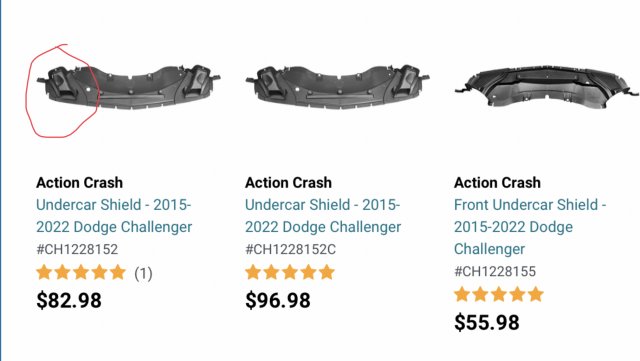The image size is (640, 361).
Task: Click the $82.98 price
Action: coord(69,301)
